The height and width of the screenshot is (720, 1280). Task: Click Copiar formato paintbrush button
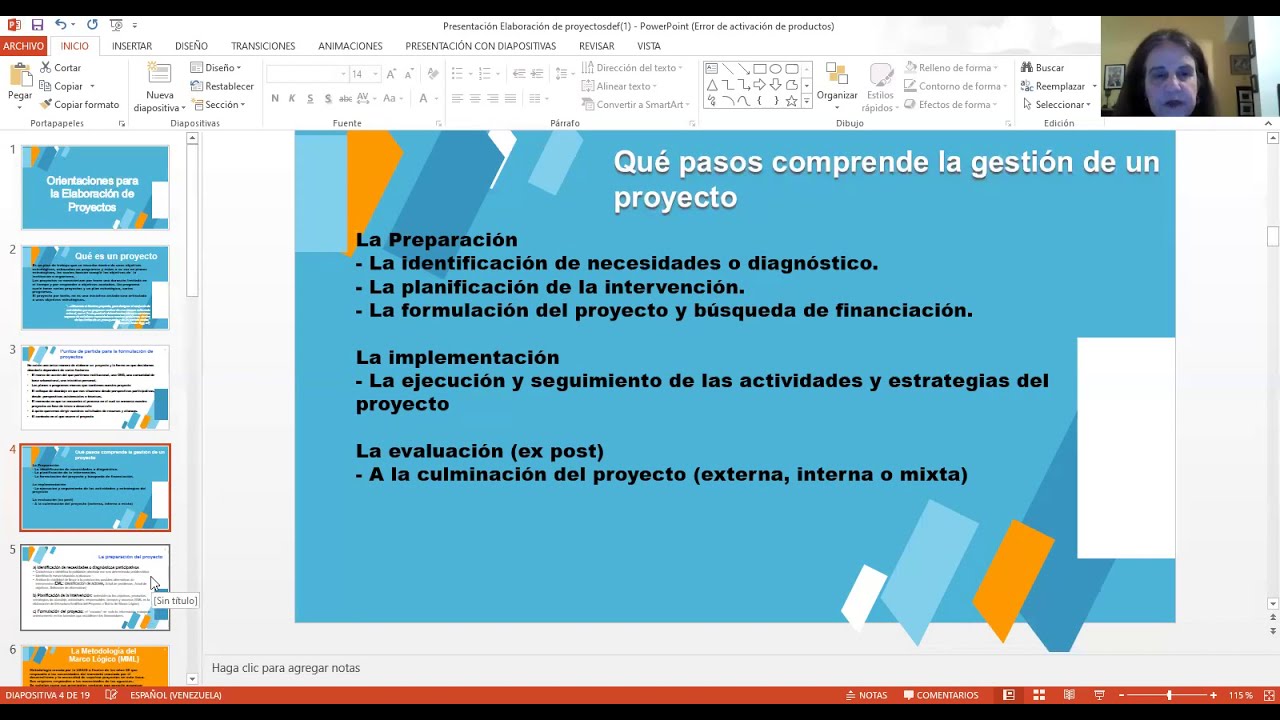pyautogui.click(x=79, y=105)
